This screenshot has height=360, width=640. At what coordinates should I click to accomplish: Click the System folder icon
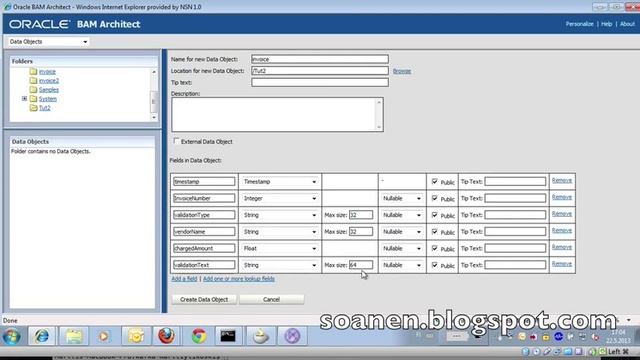33,99
